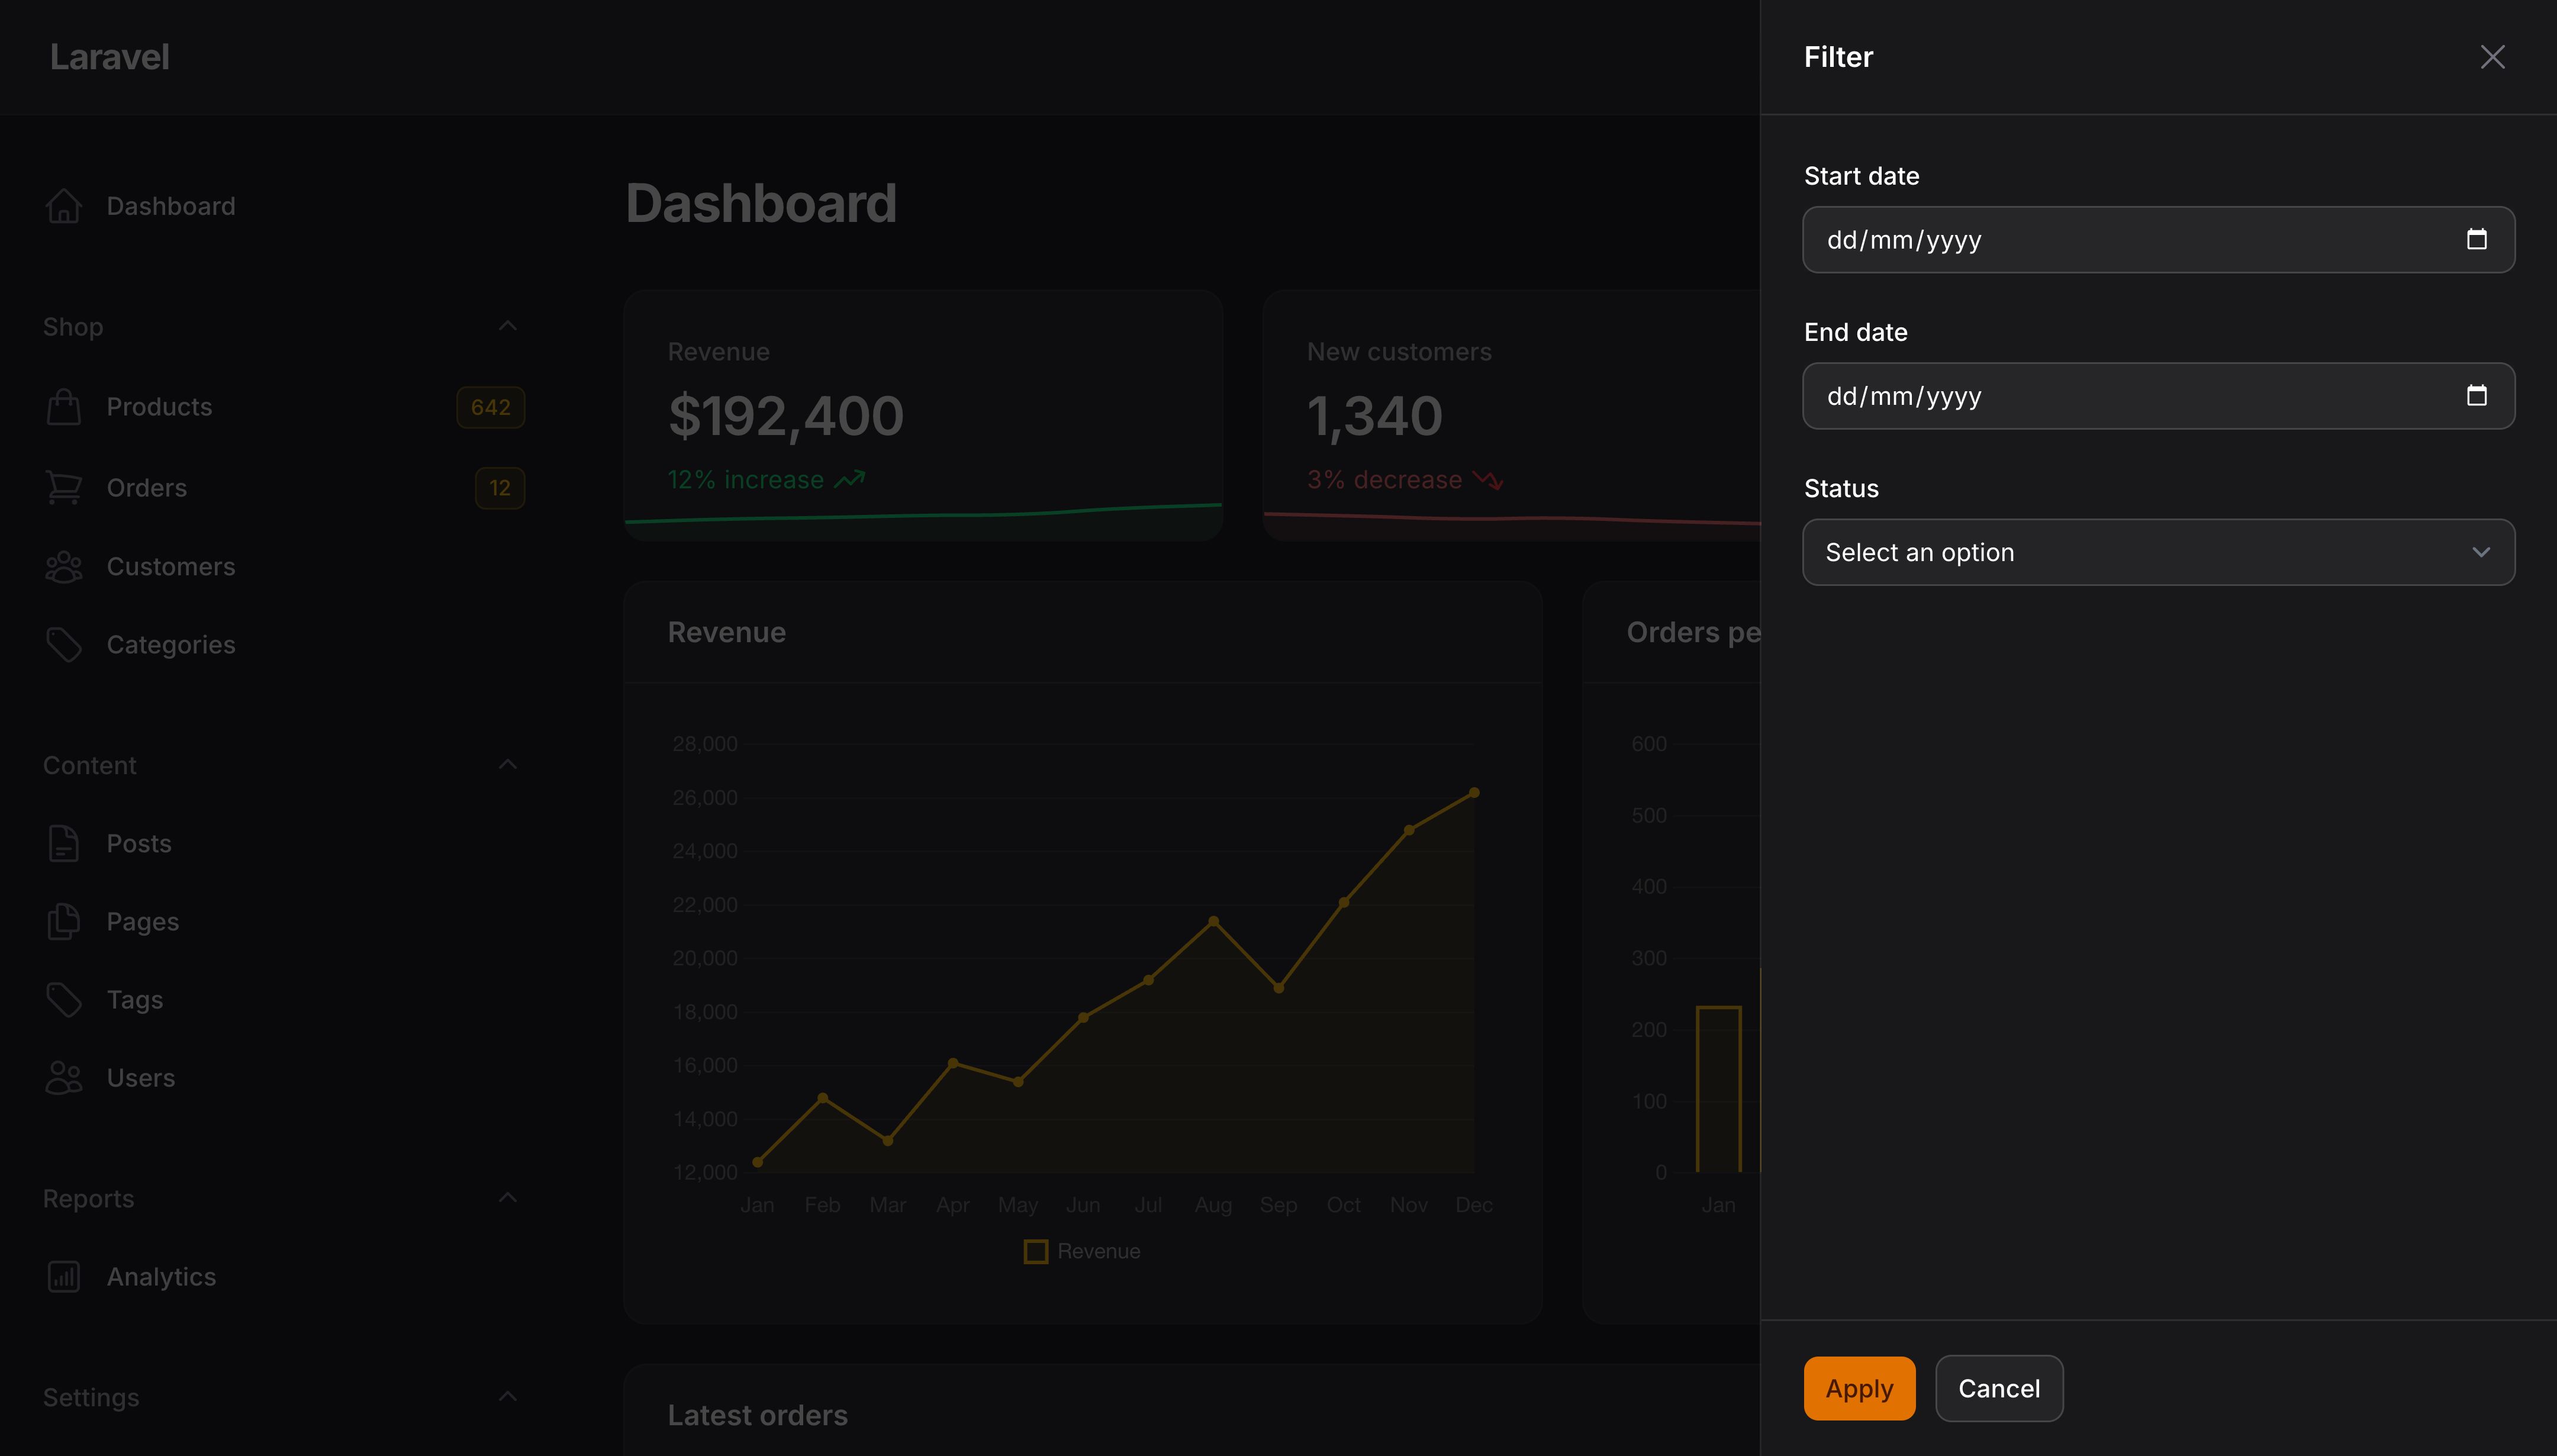The width and height of the screenshot is (2557, 1456).
Task: Open Categories in the sidebar
Action: [x=284, y=645]
